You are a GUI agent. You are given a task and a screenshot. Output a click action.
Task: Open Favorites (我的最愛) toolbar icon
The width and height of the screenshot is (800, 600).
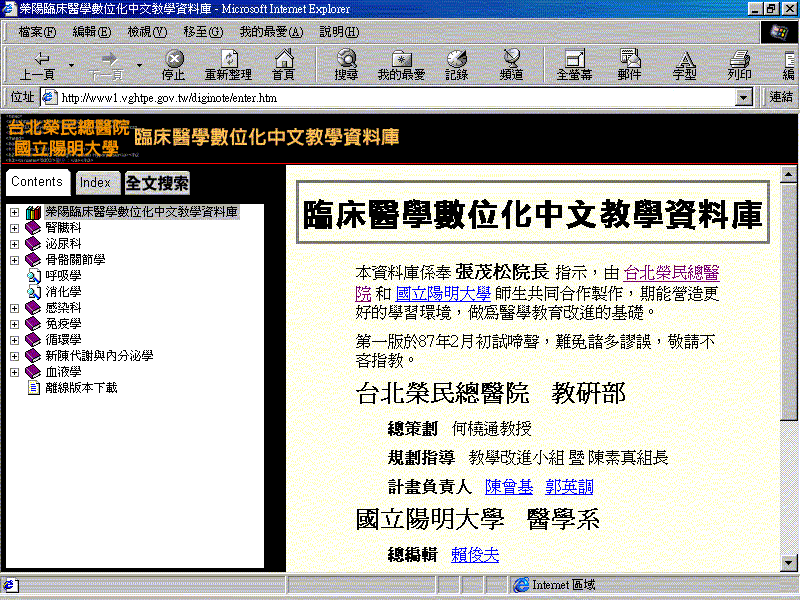401,65
